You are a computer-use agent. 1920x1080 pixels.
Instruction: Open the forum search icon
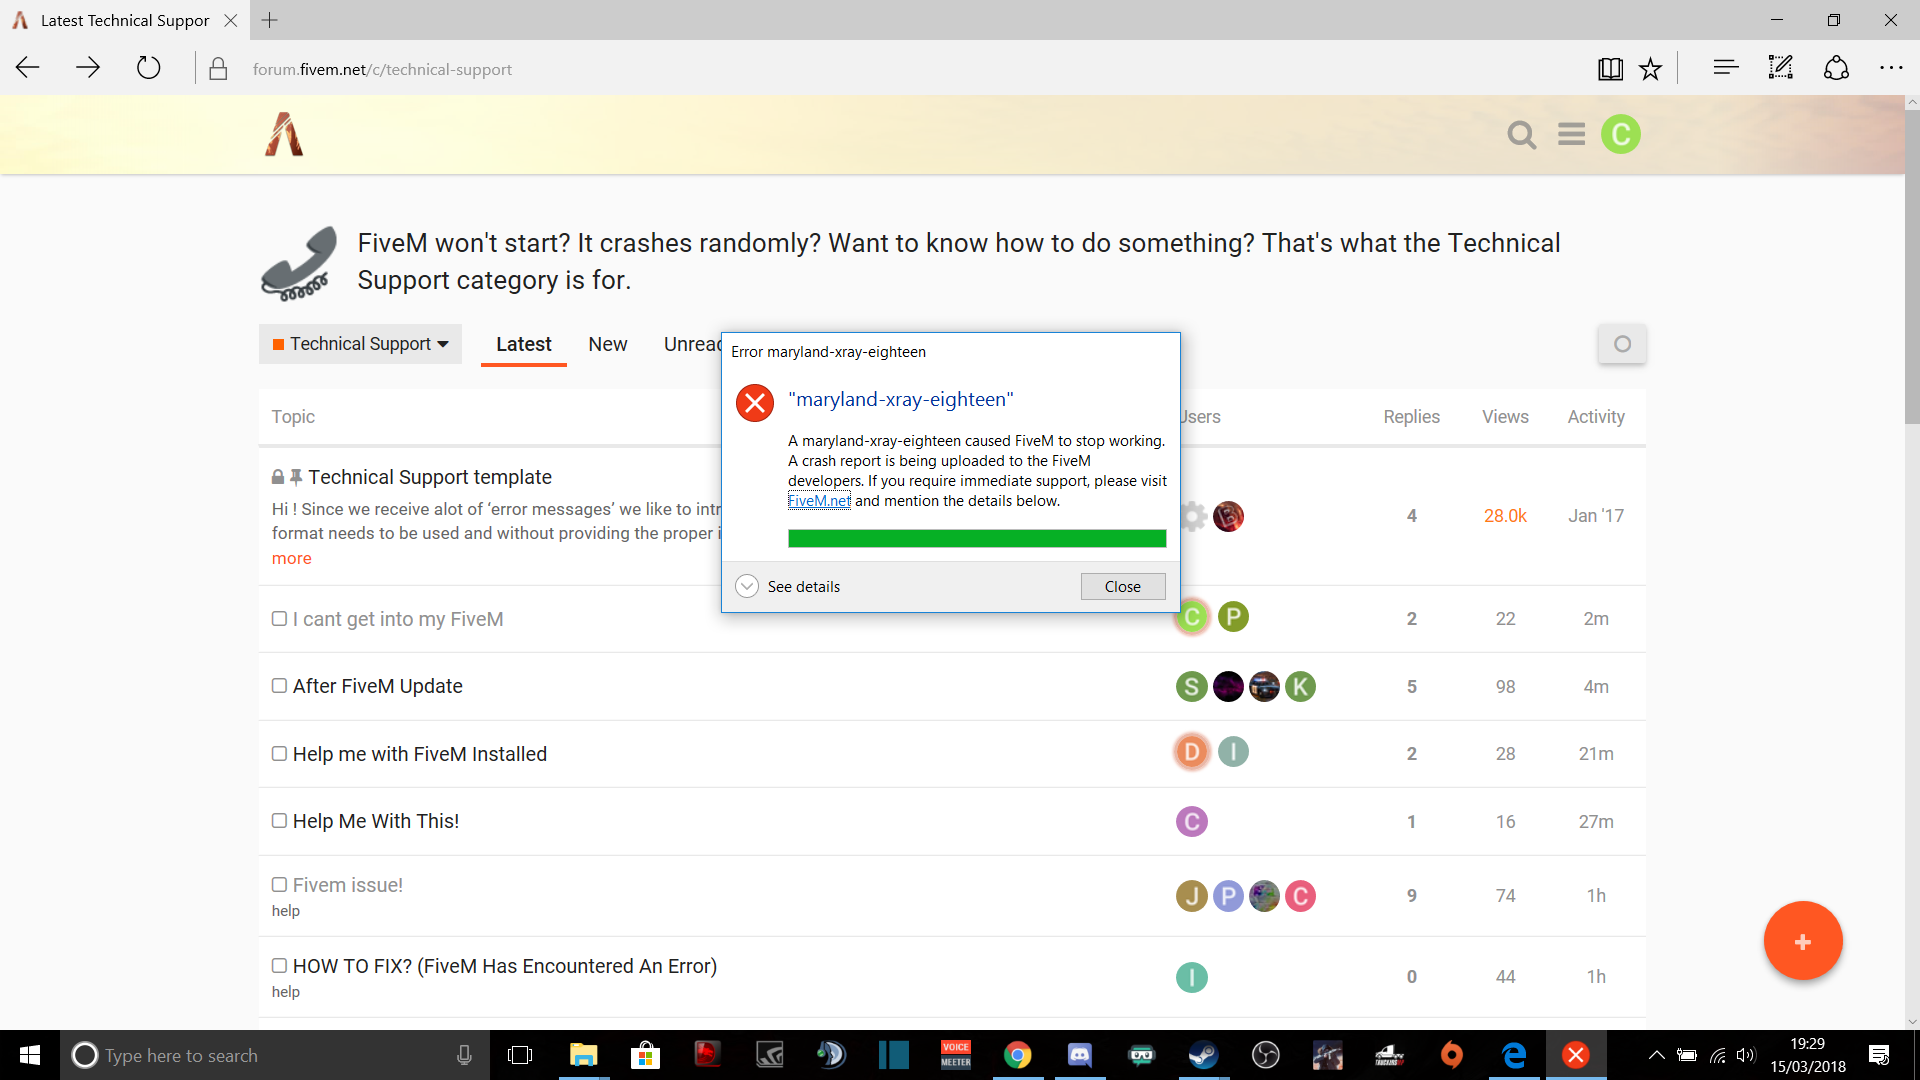[1521, 134]
